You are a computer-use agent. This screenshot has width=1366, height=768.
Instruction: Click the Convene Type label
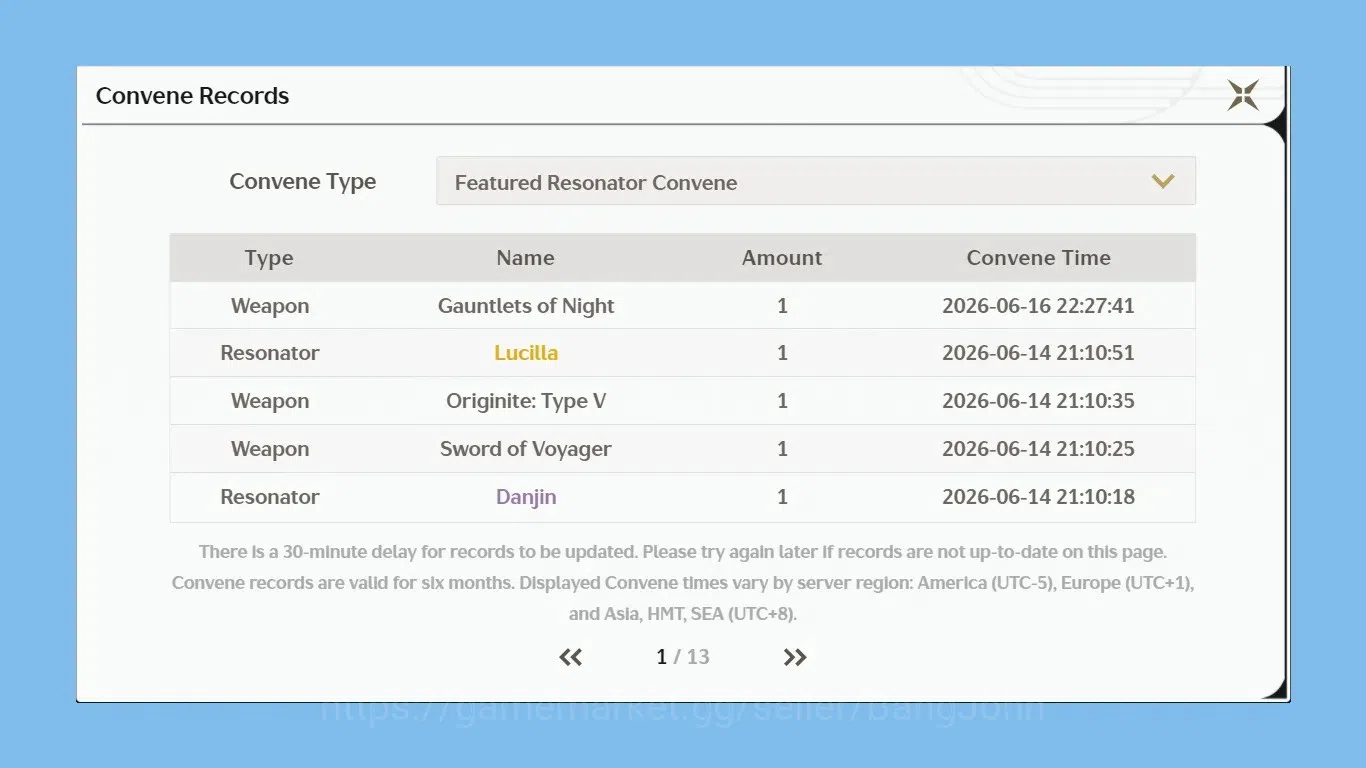pos(303,182)
